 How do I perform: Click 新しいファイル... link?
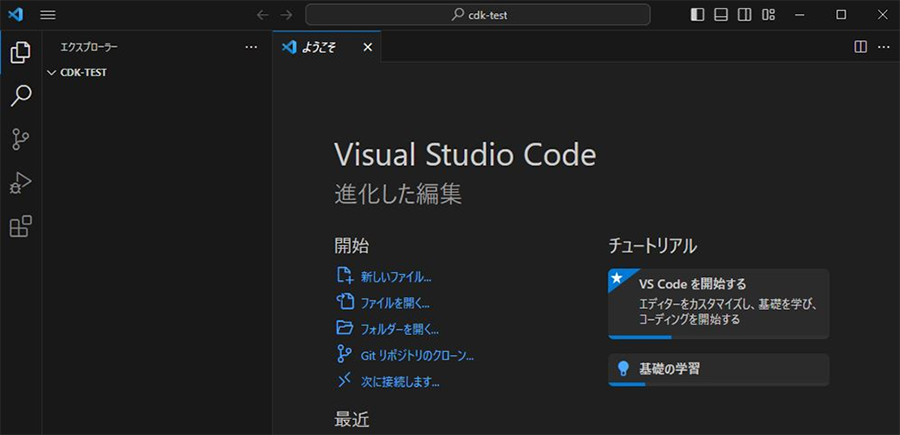point(396,277)
